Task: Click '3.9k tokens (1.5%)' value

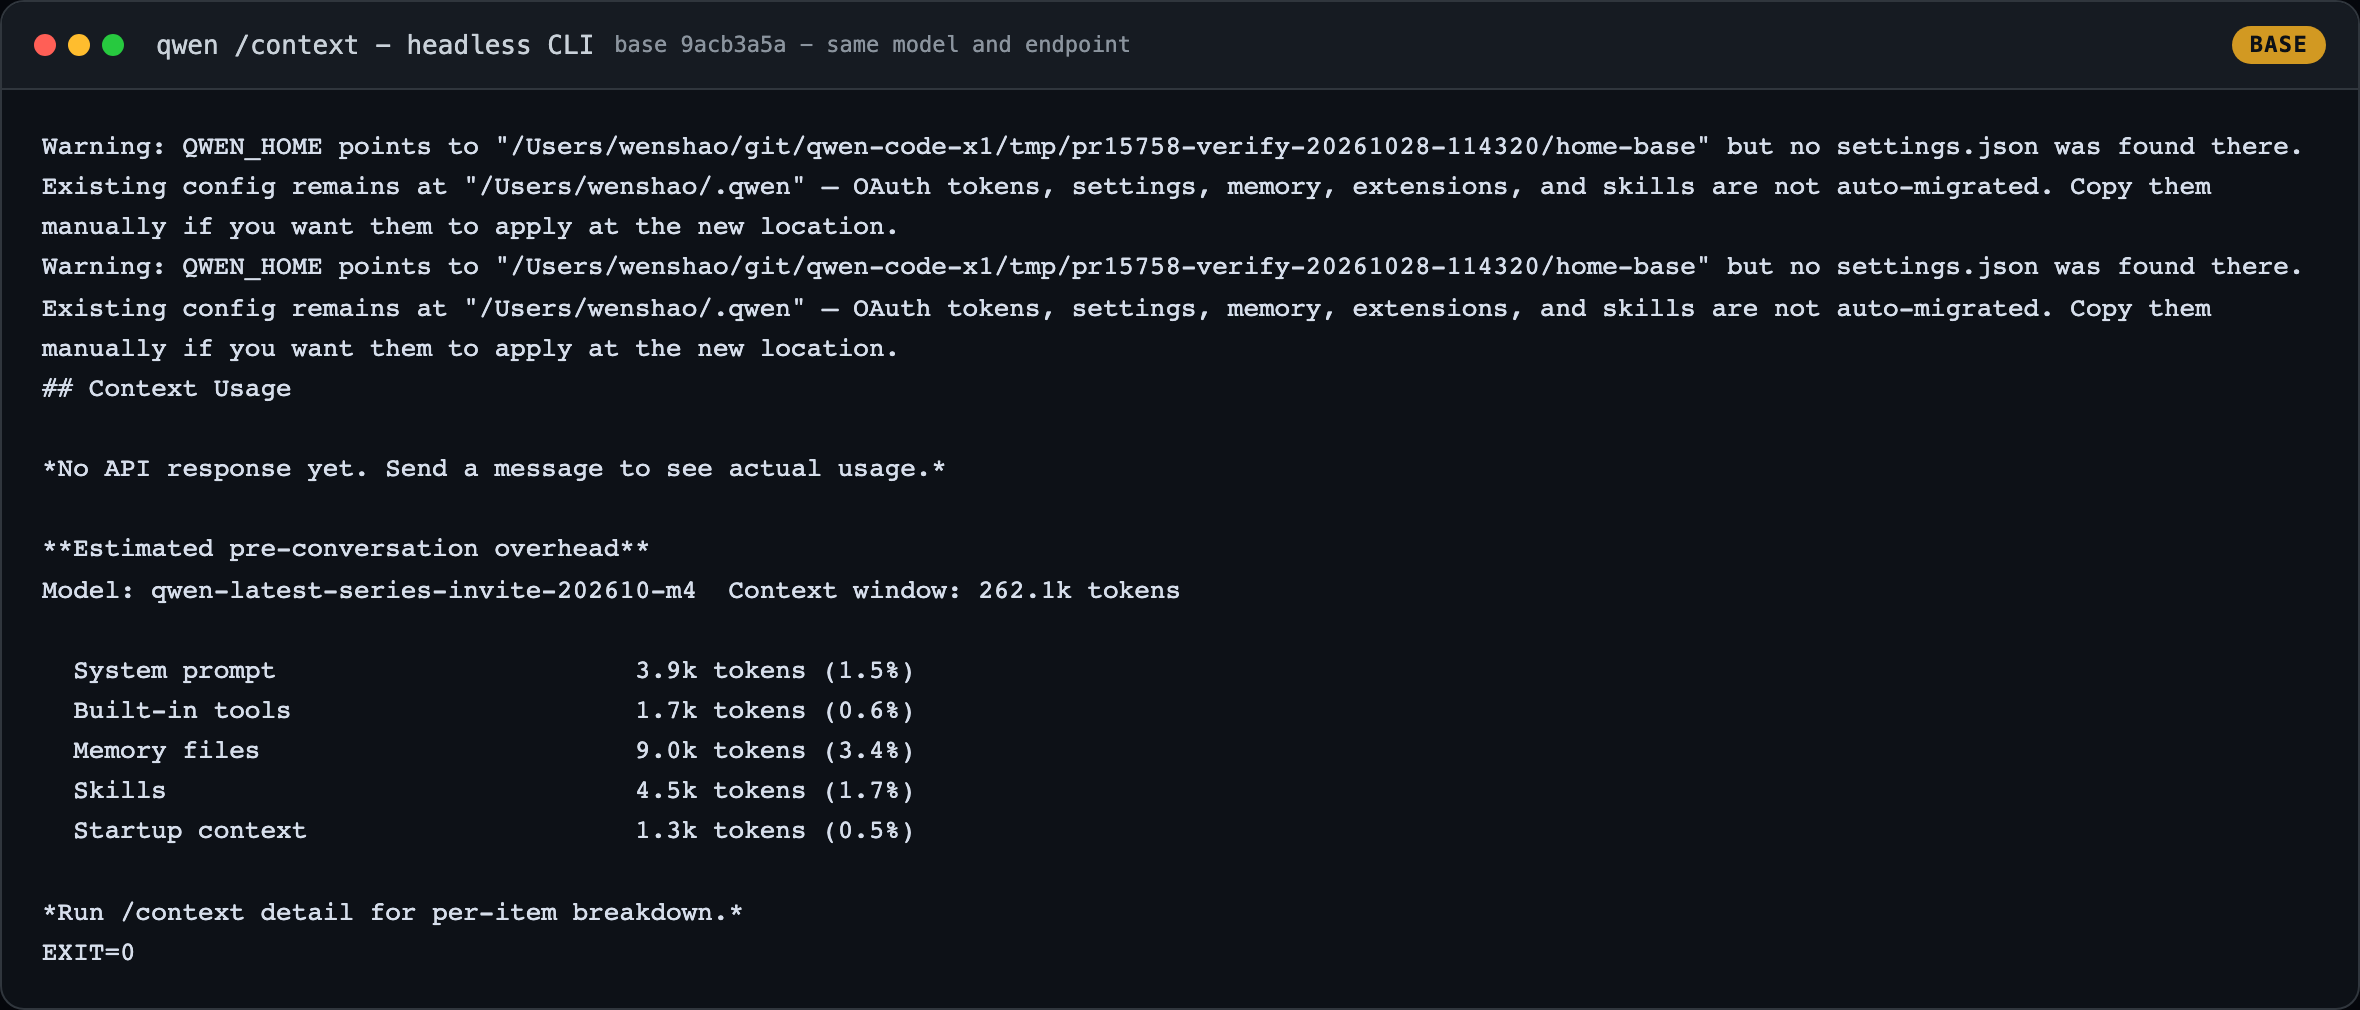Action: (775, 670)
